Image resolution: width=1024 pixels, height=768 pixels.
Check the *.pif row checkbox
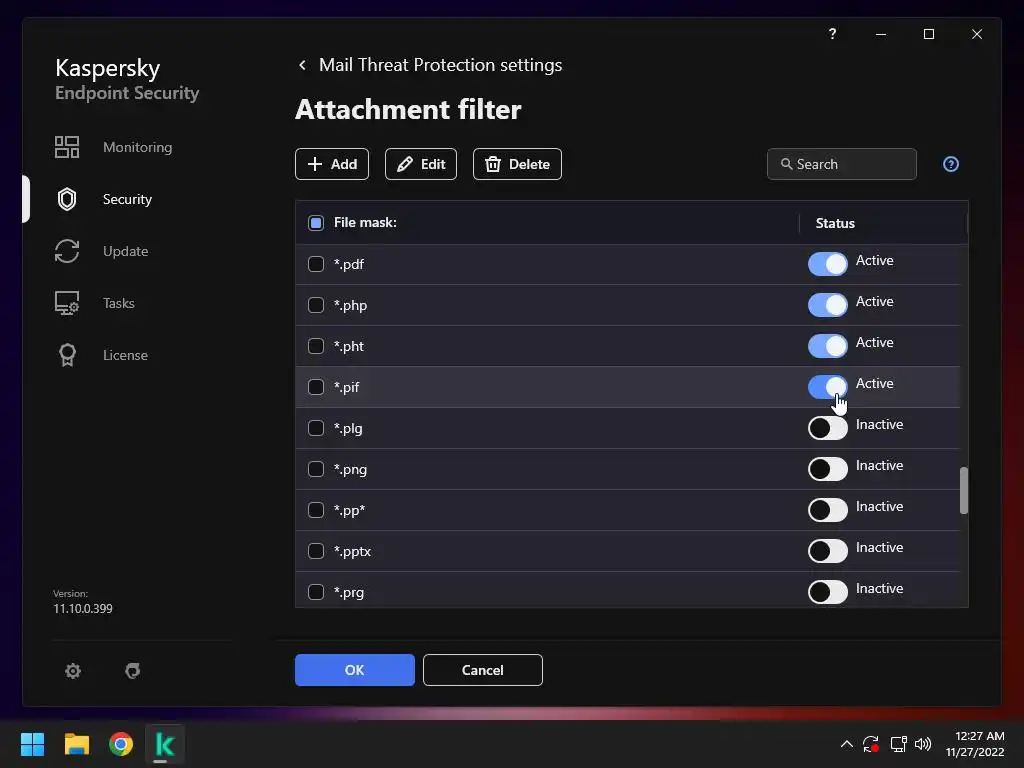point(315,387)
